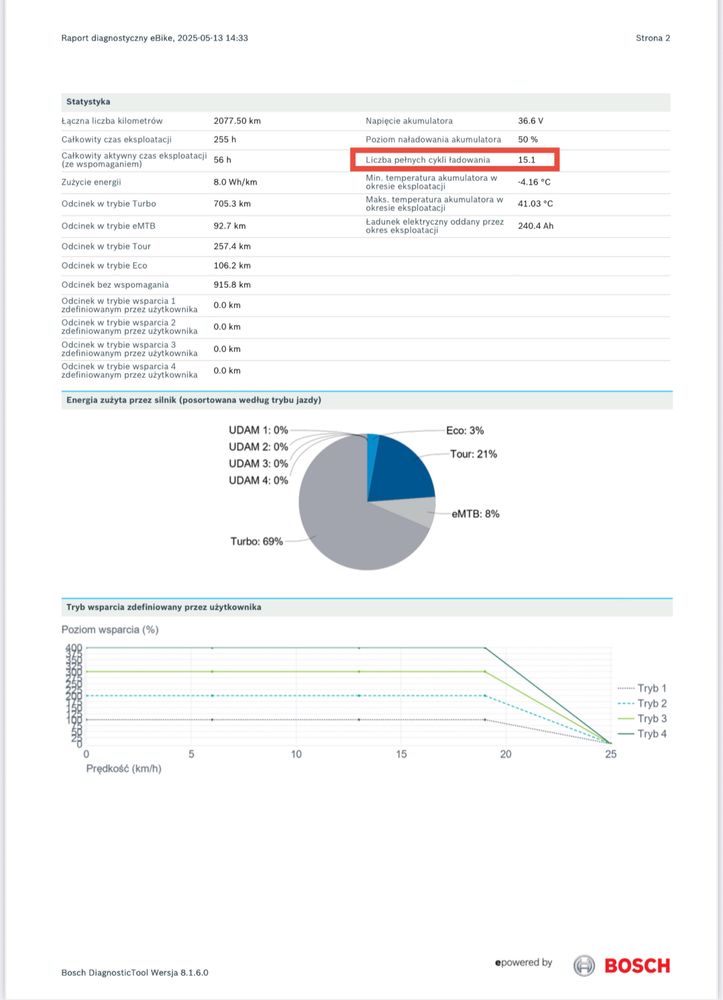Image resolution: width=723 pixels, height=1000 pixels.
Task: Select the value '705.3 km'
Action: pos(232,203)
